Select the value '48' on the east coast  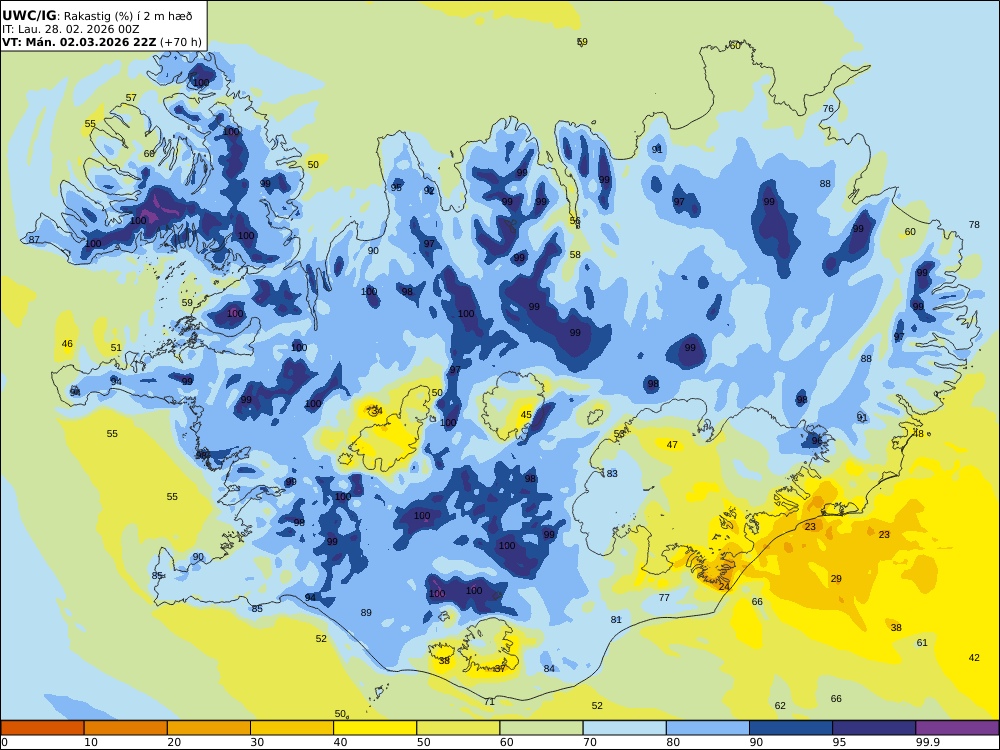[x=919, y=434]
